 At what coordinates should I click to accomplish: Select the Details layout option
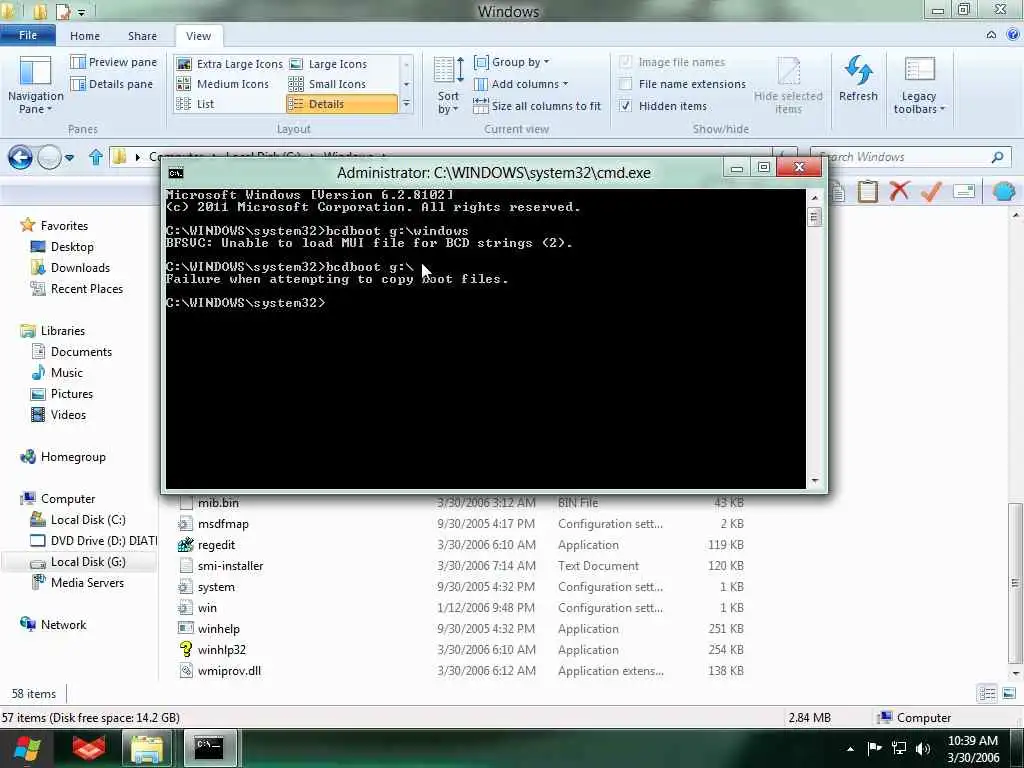click(342, 104)
